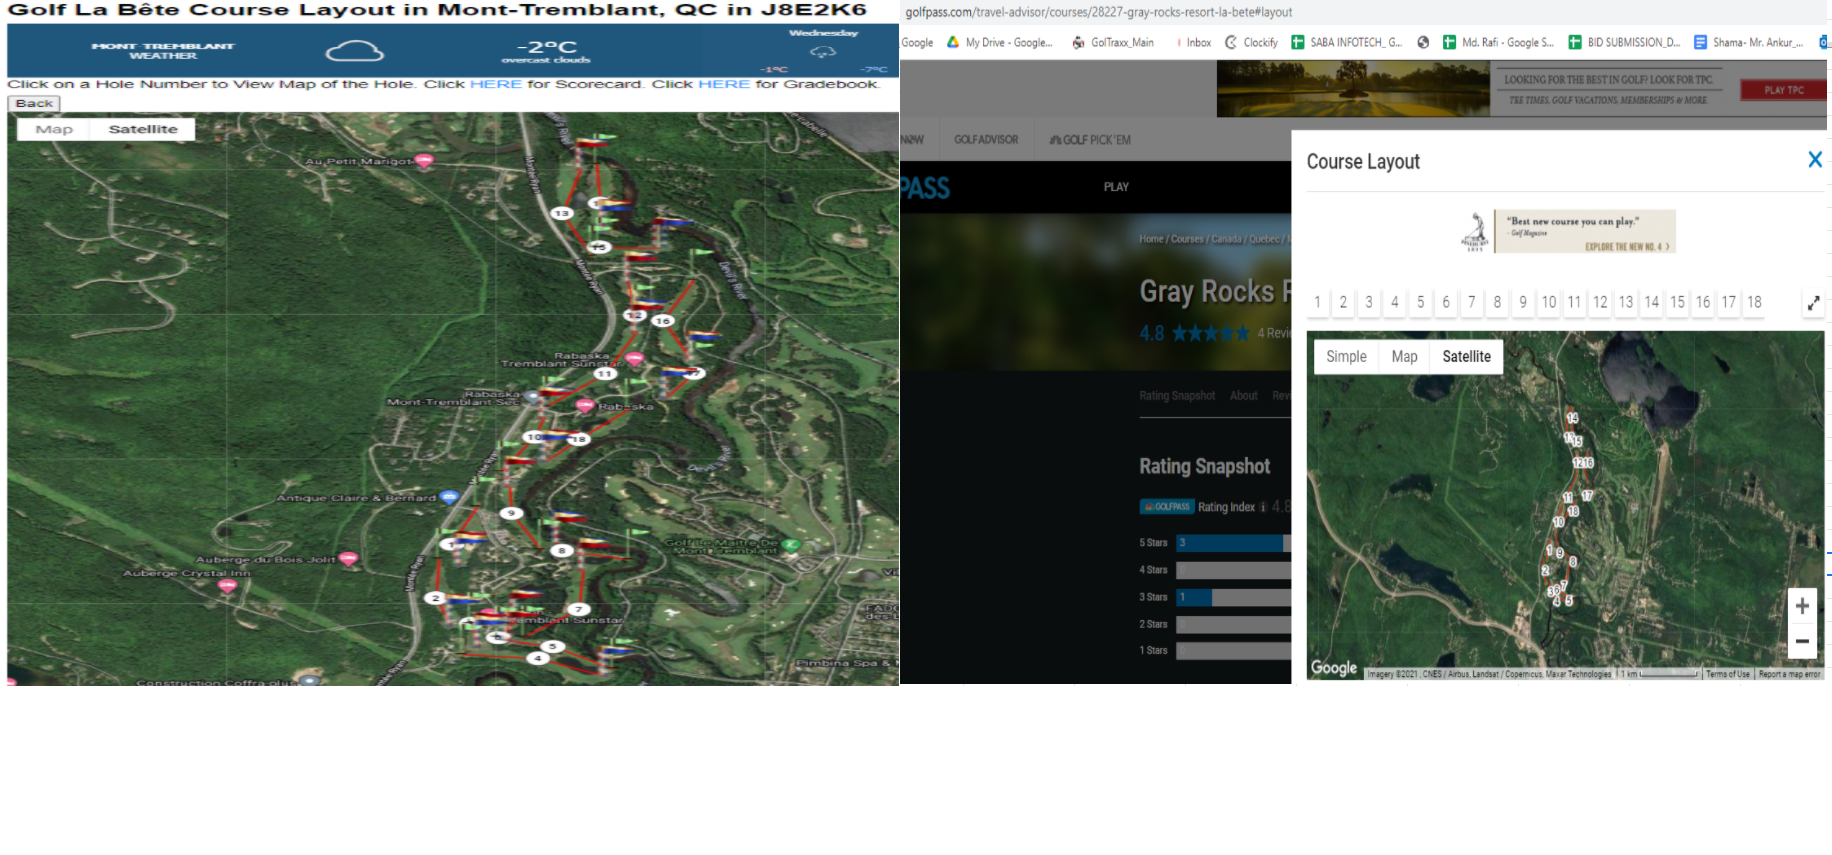1832x855 pixels.
Task: Open hole 18 marker on the Golf La Bête map
Action: pos(578,439)
